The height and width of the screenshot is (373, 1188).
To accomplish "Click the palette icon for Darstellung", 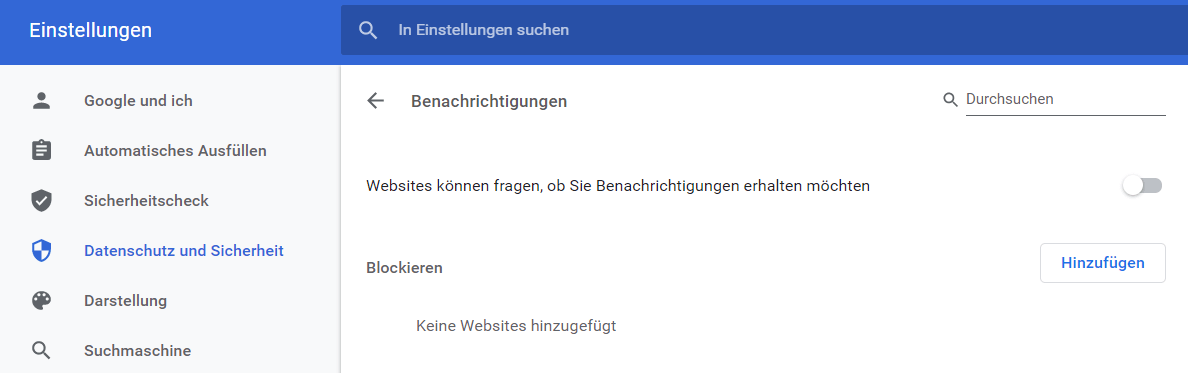I will tap(41, 301).
